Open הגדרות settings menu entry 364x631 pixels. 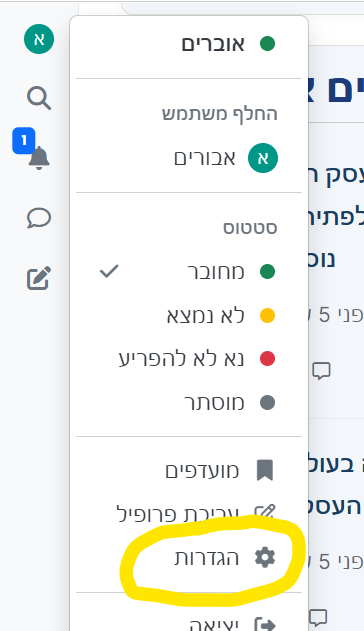coord(189,558)
